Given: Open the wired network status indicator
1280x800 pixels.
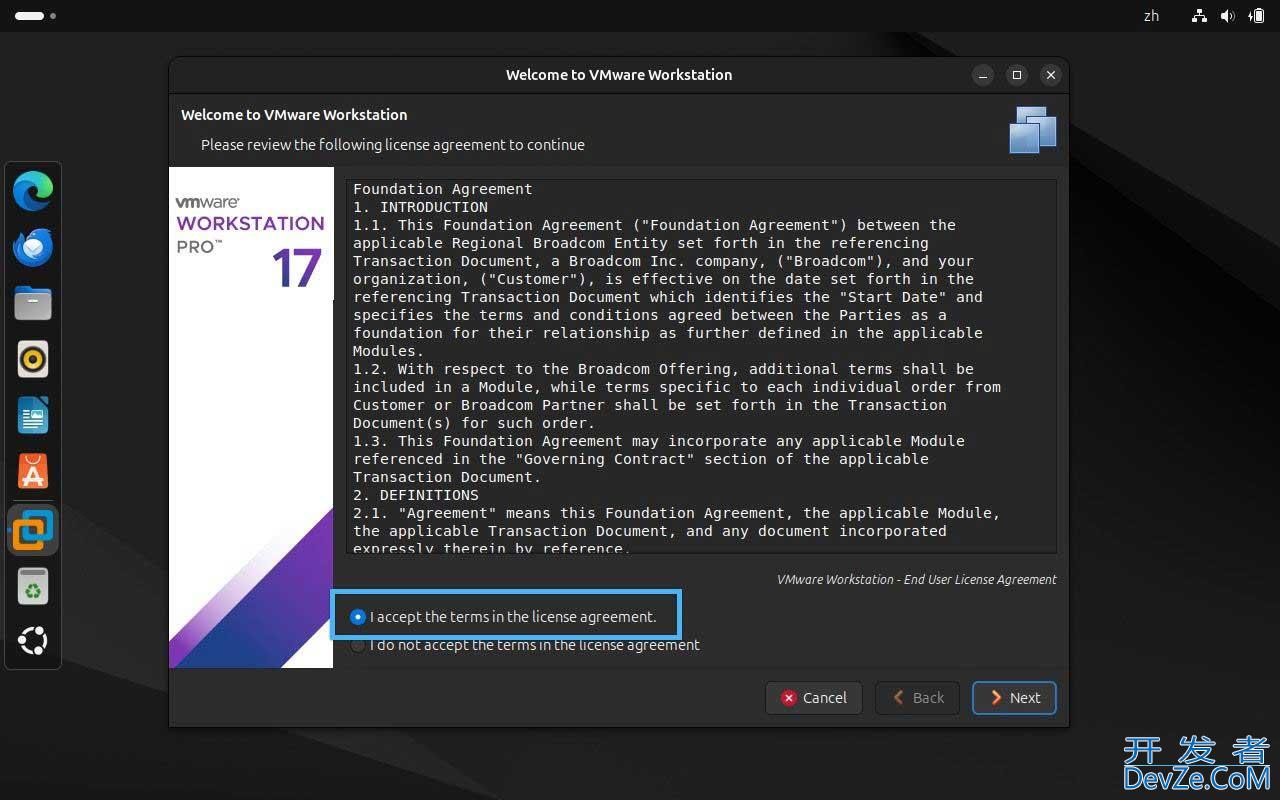Looking at the screenshot, I should click(1200, 16).
